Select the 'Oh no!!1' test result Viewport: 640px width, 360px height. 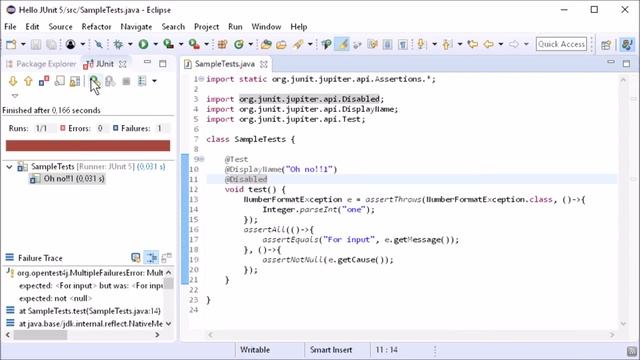tap(68, 179)
